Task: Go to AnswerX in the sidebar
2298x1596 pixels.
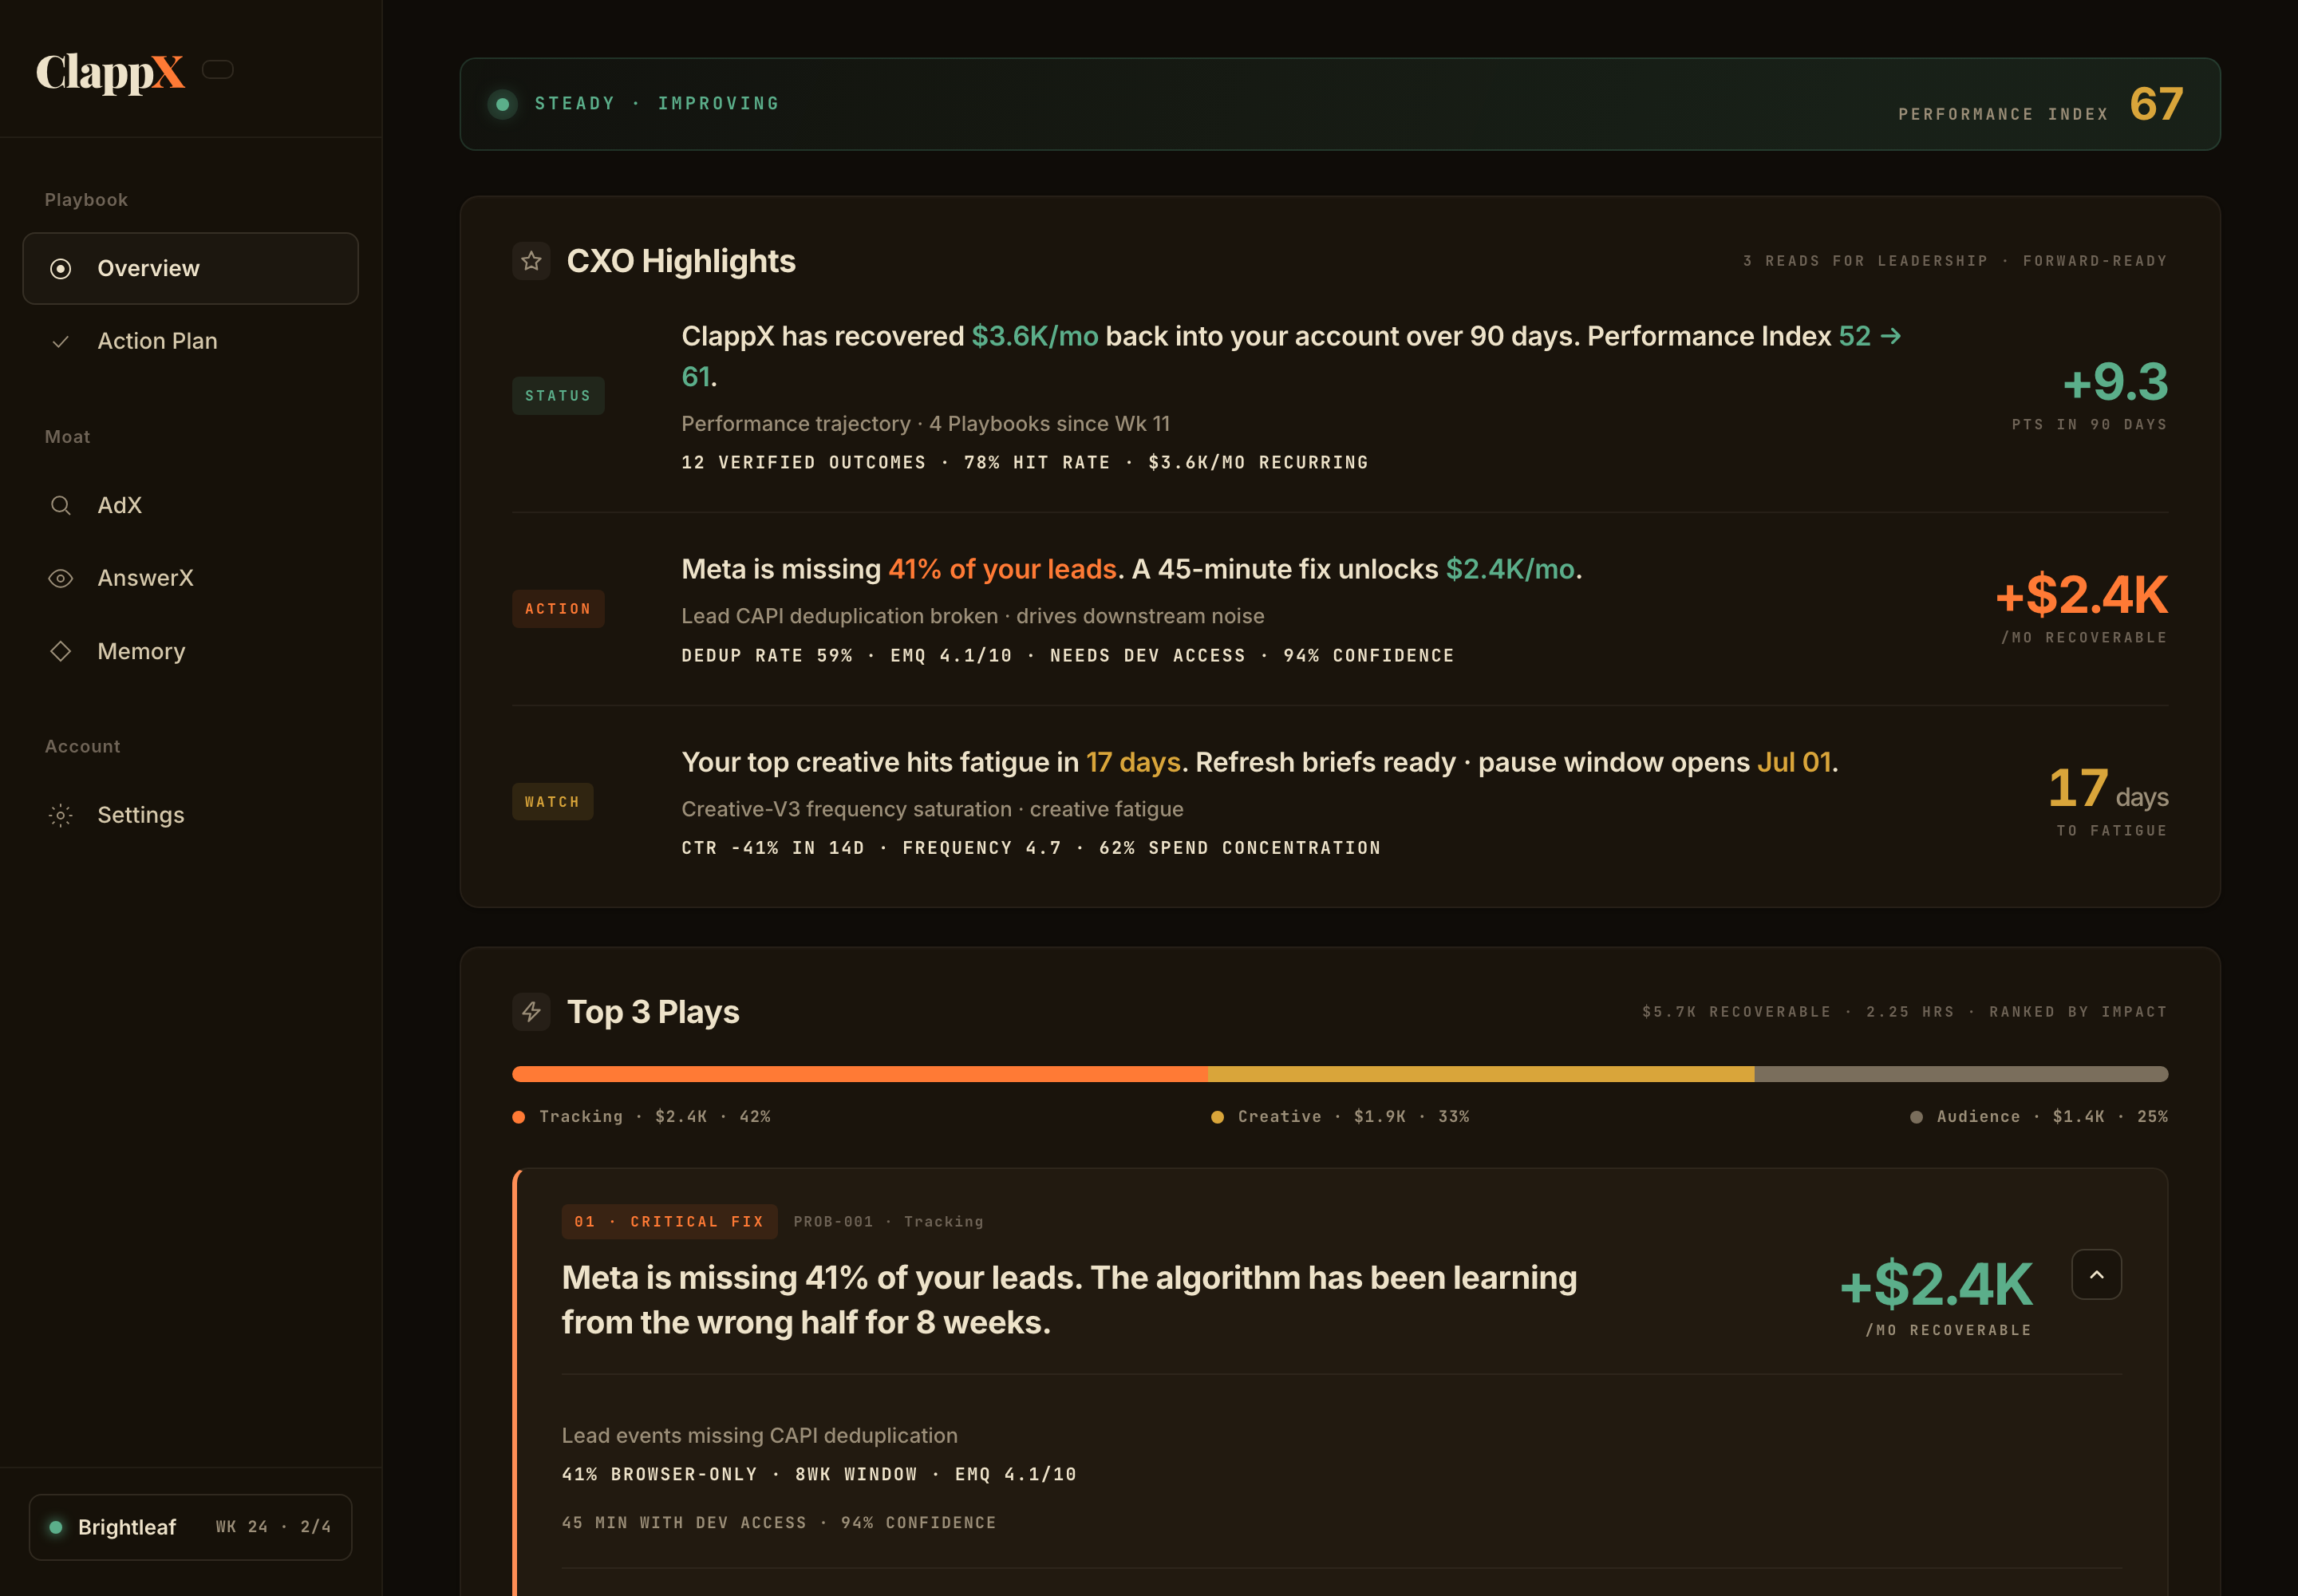Action: click(x=190, y=578)
